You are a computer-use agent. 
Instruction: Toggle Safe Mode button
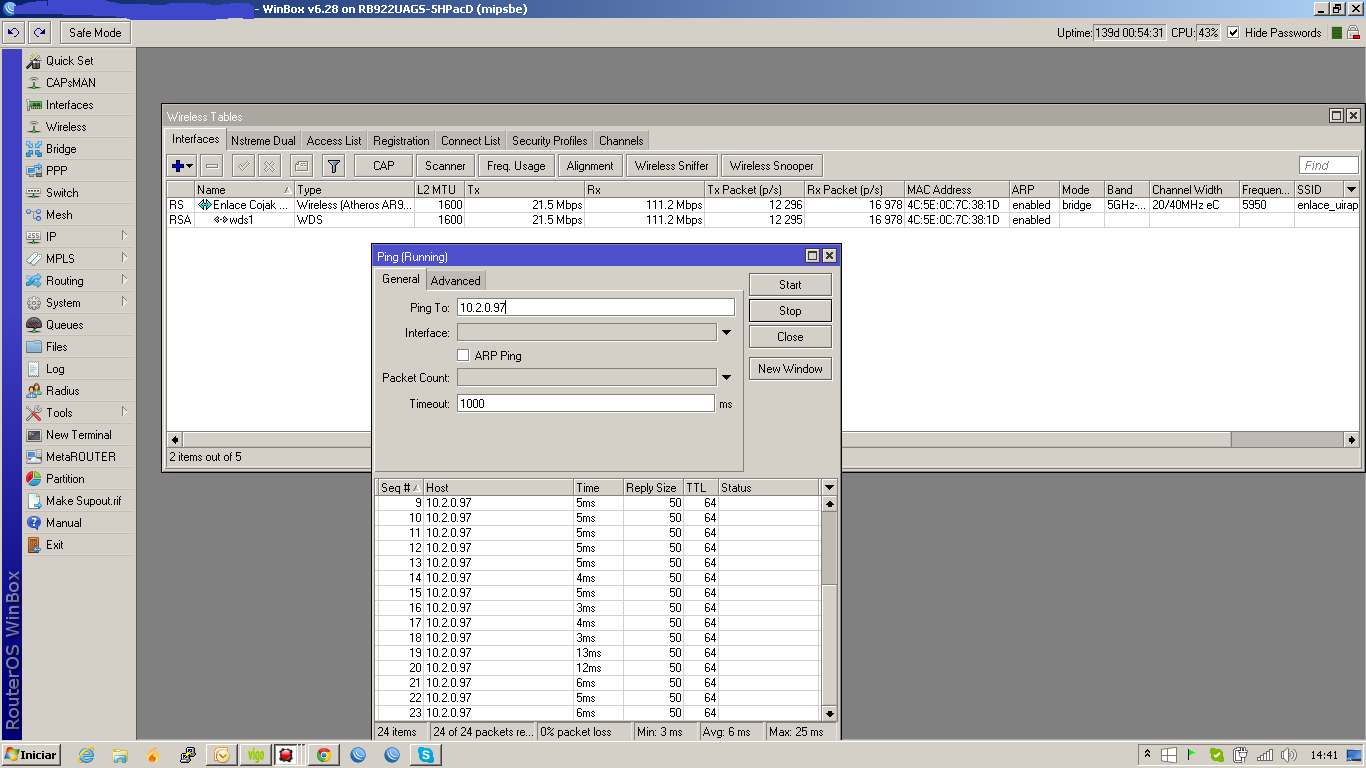[95, 33]
